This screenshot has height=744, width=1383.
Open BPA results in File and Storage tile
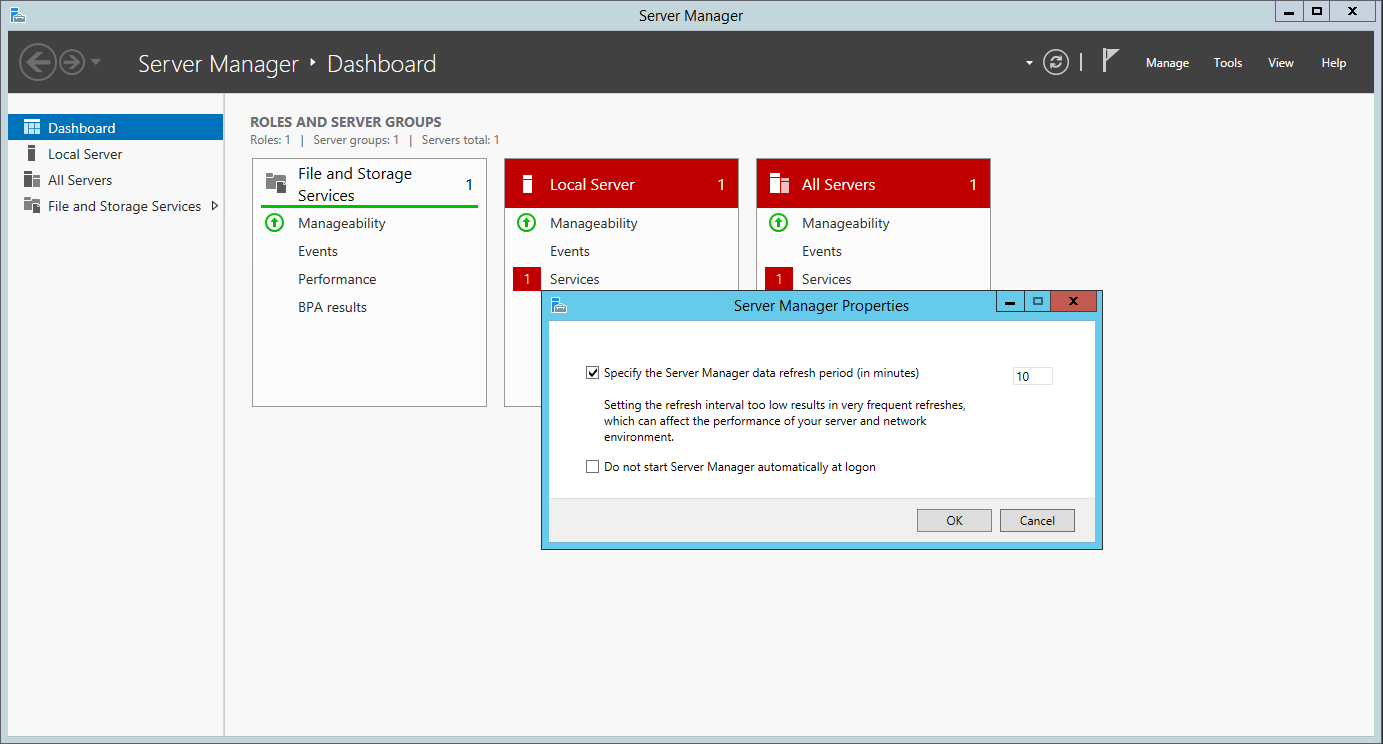332,307
